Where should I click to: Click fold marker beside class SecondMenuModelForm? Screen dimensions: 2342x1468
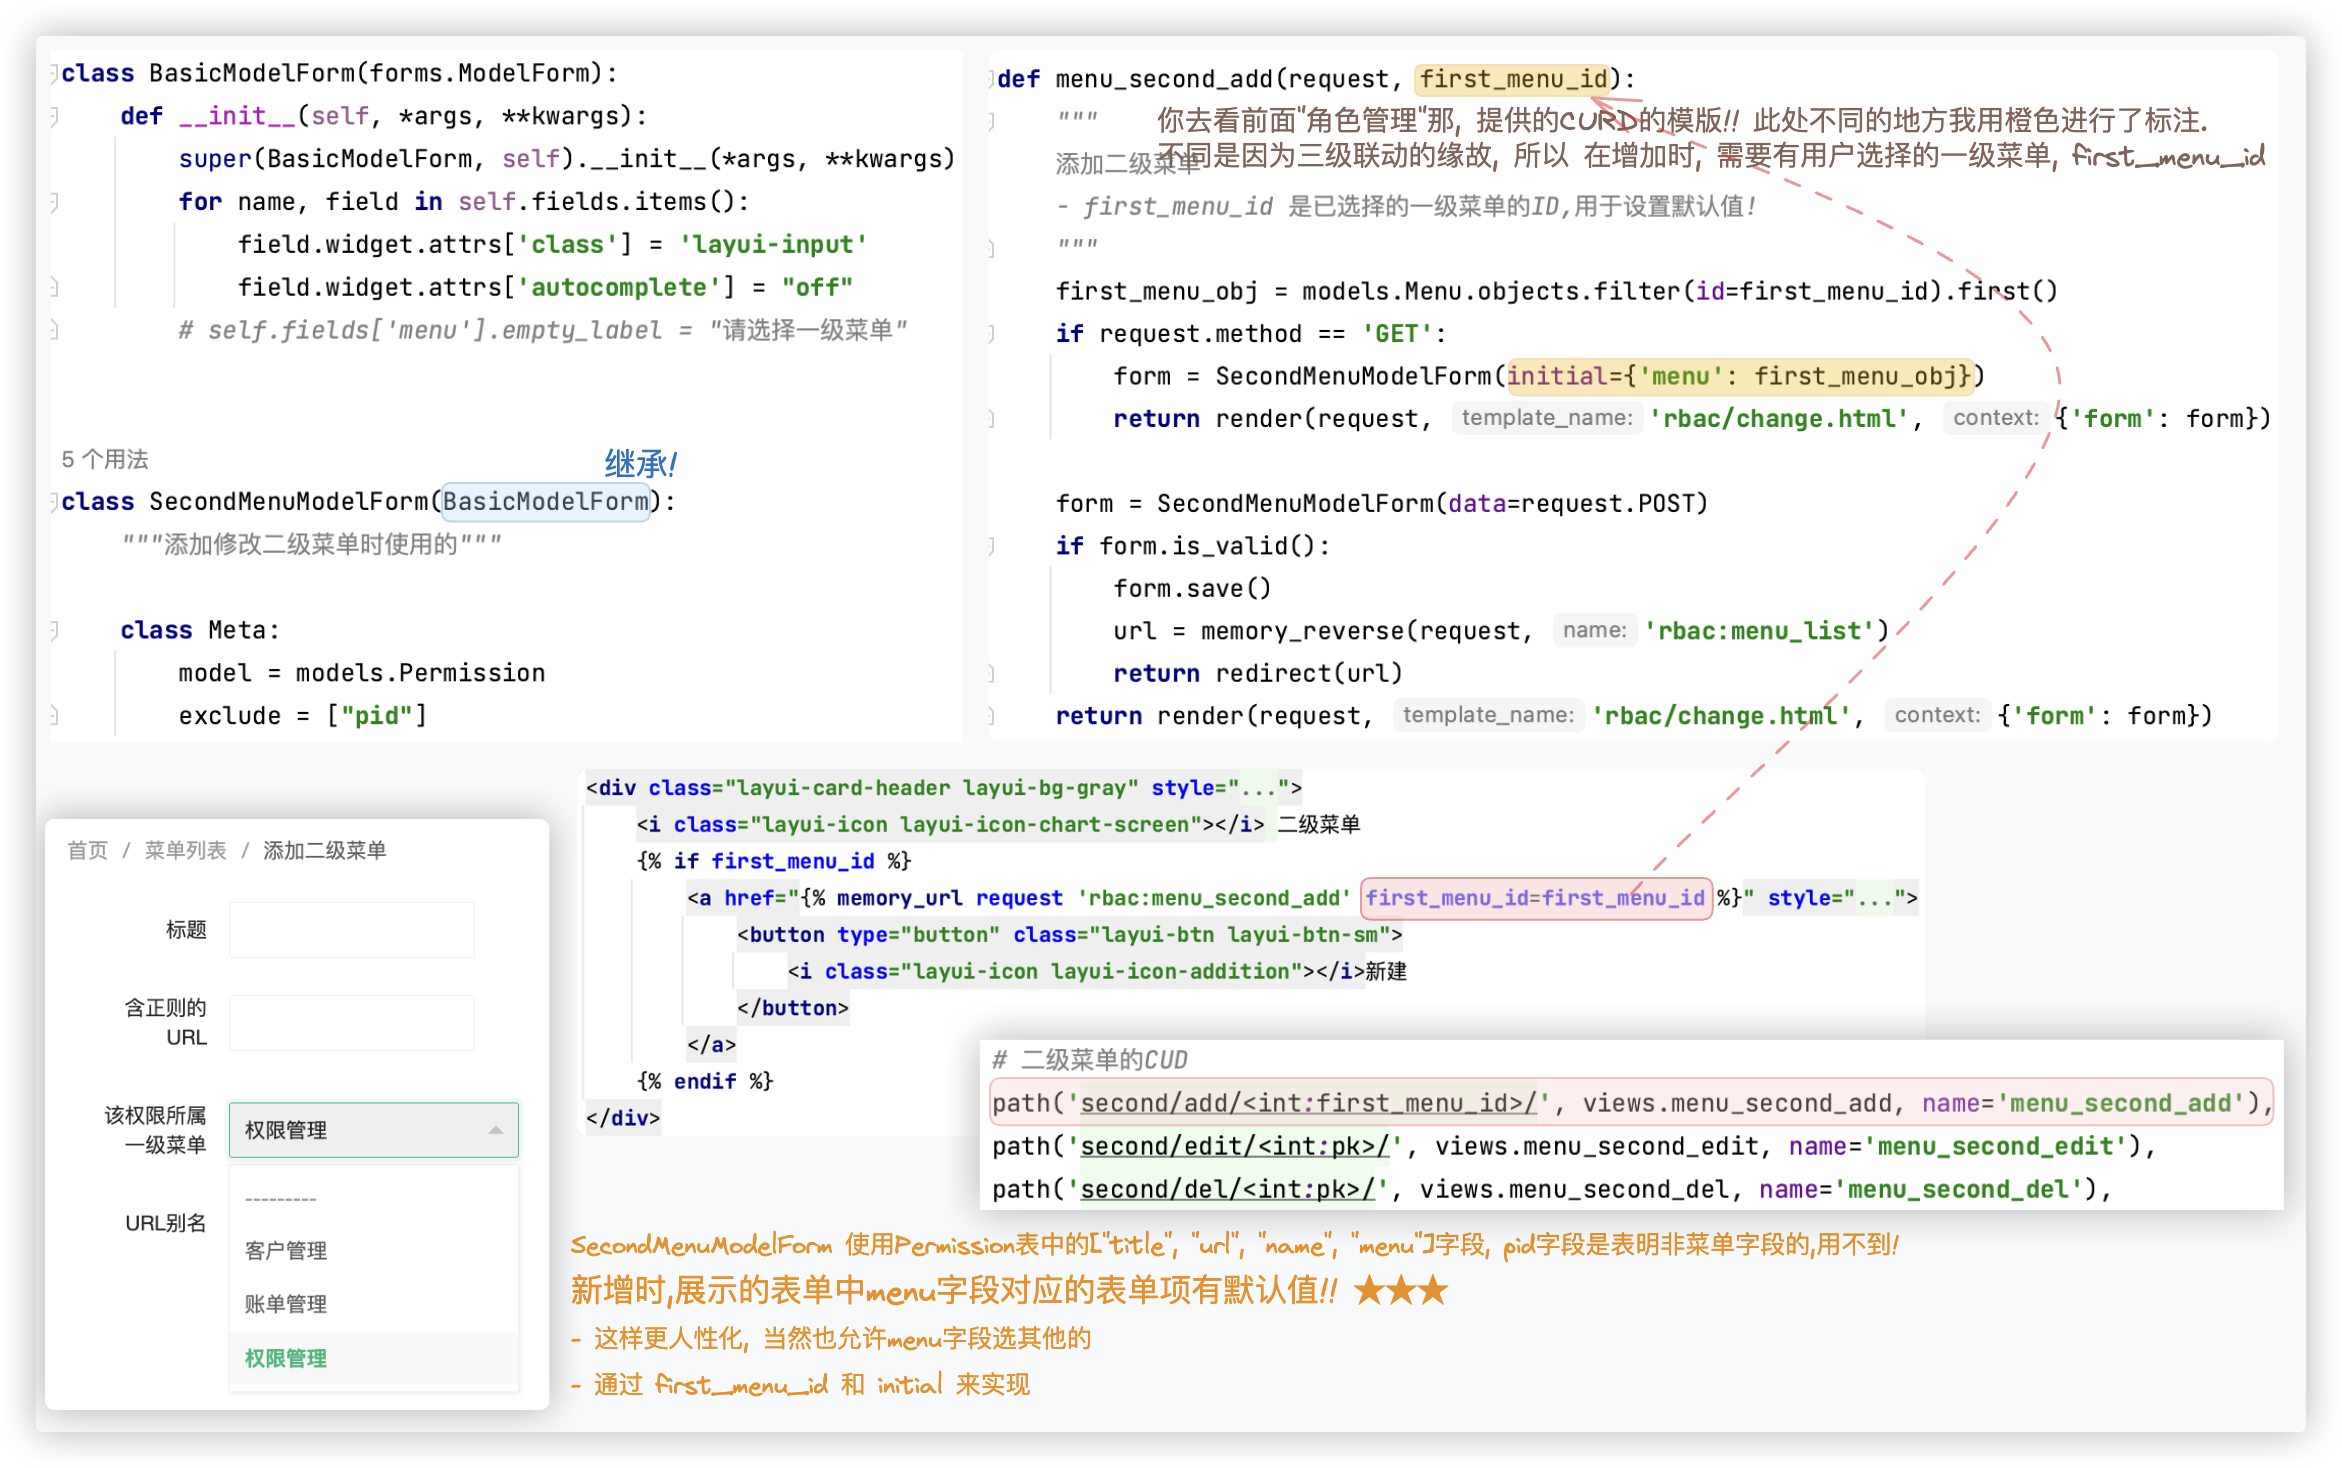[54, 502]
